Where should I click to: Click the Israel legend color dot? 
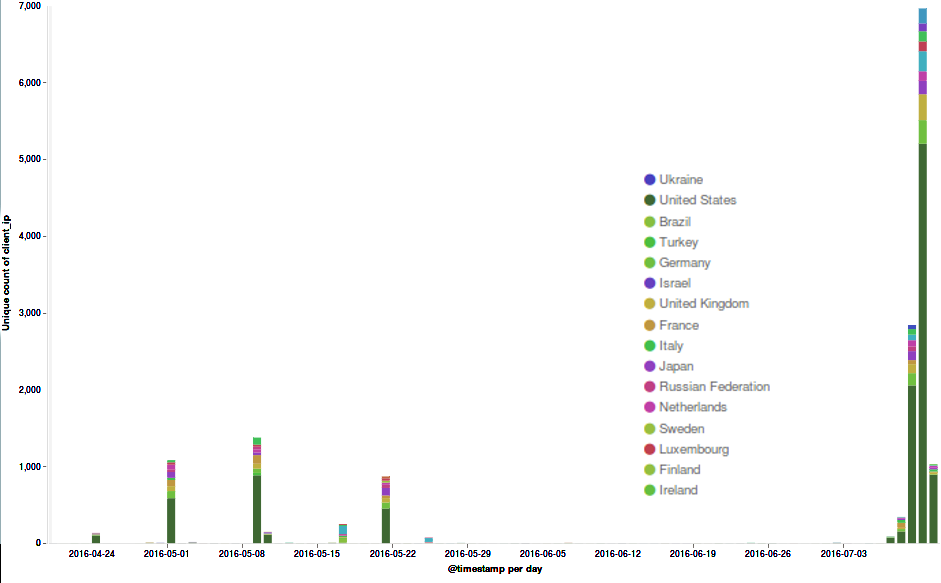coord(650,283)
